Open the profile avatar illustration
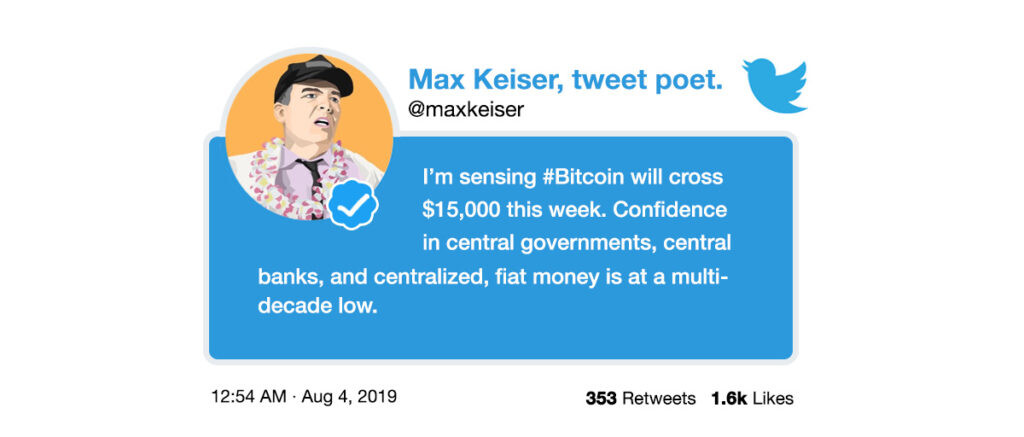Viewport: 1024px width, 437px height. 310,137
